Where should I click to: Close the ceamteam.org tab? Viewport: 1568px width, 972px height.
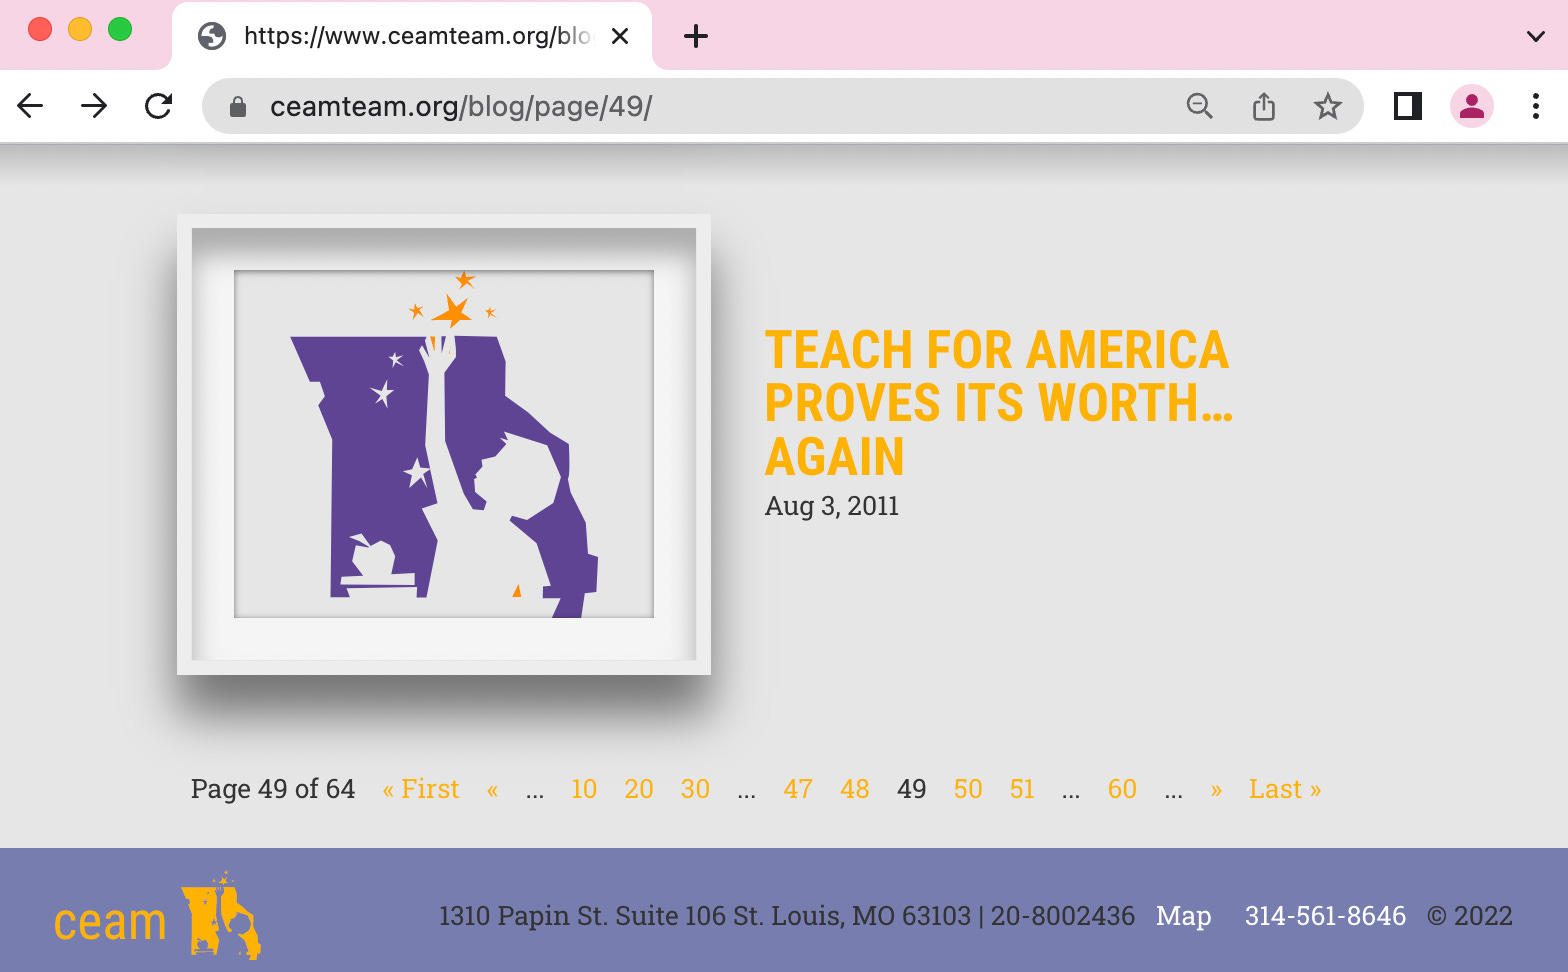(620, 36)
